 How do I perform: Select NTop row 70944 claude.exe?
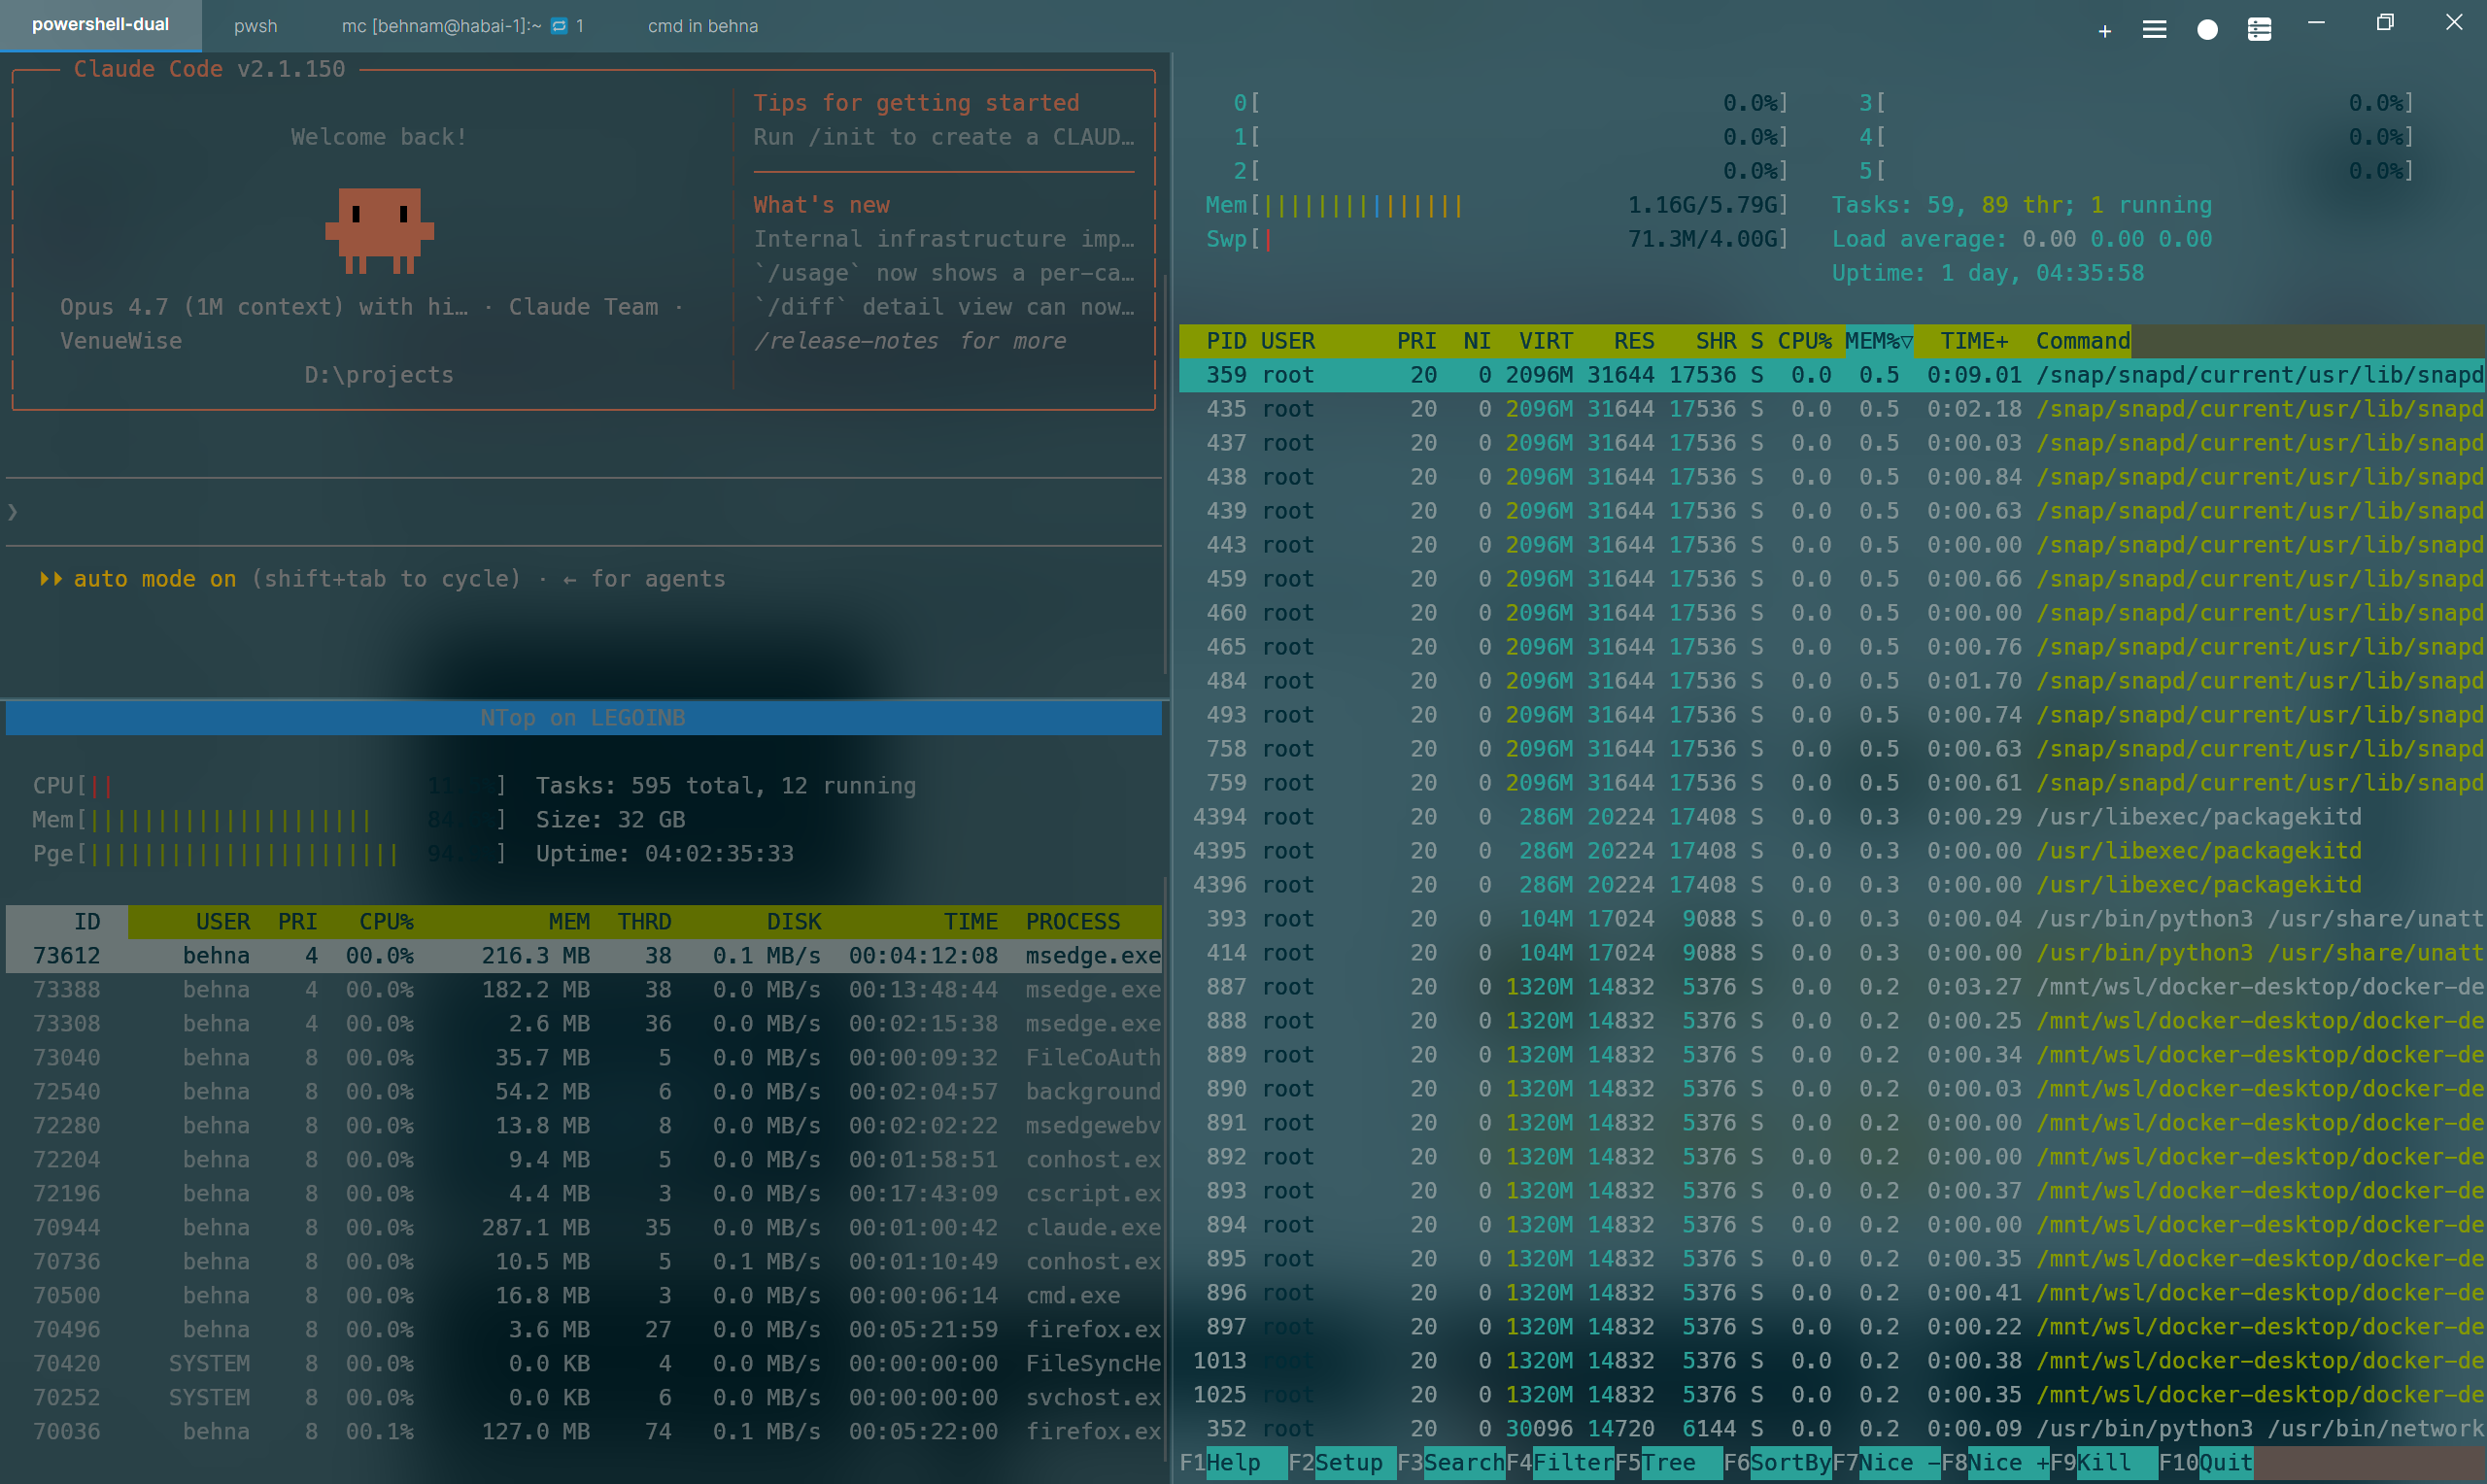click(584, 1227)
